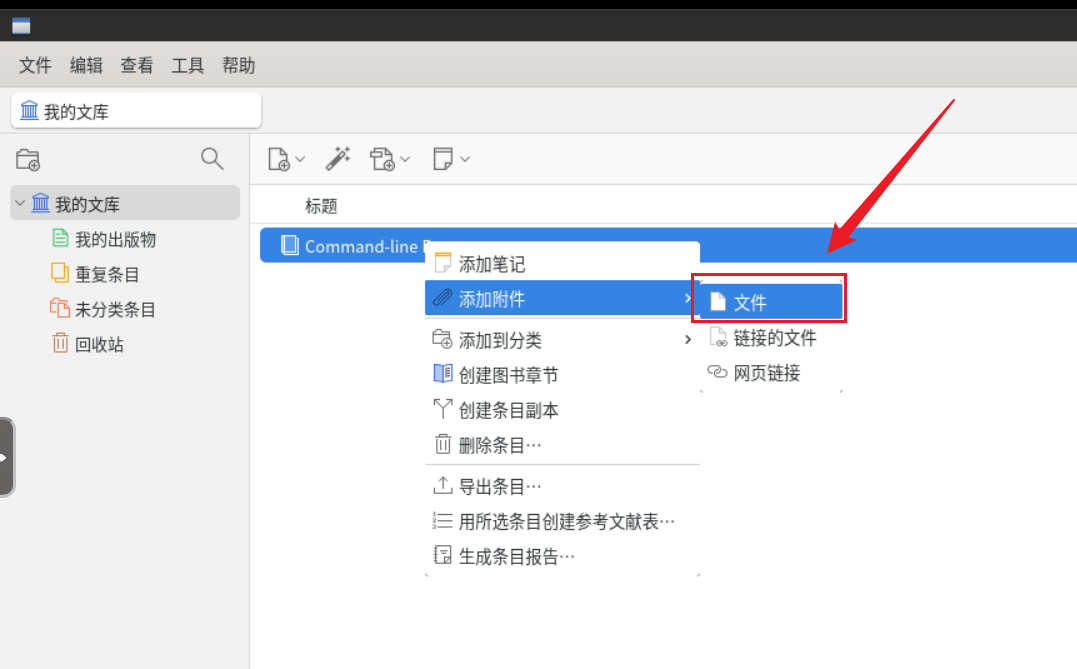Click the 回收站 trash bin icon

click(60, 343)
